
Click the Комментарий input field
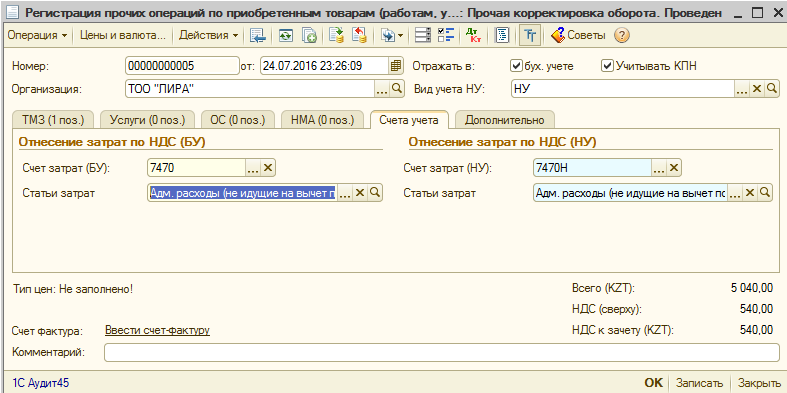442,352
